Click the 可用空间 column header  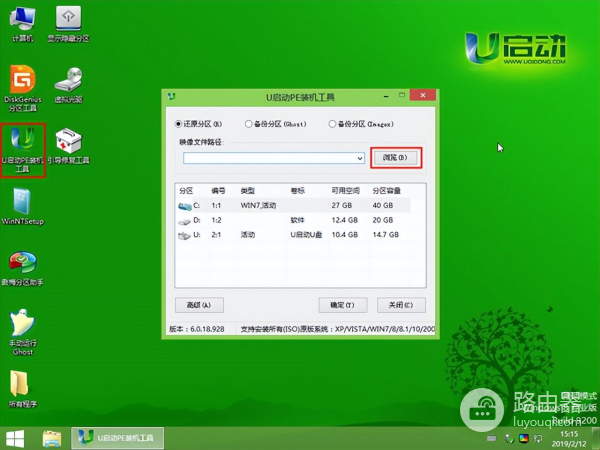346,191
